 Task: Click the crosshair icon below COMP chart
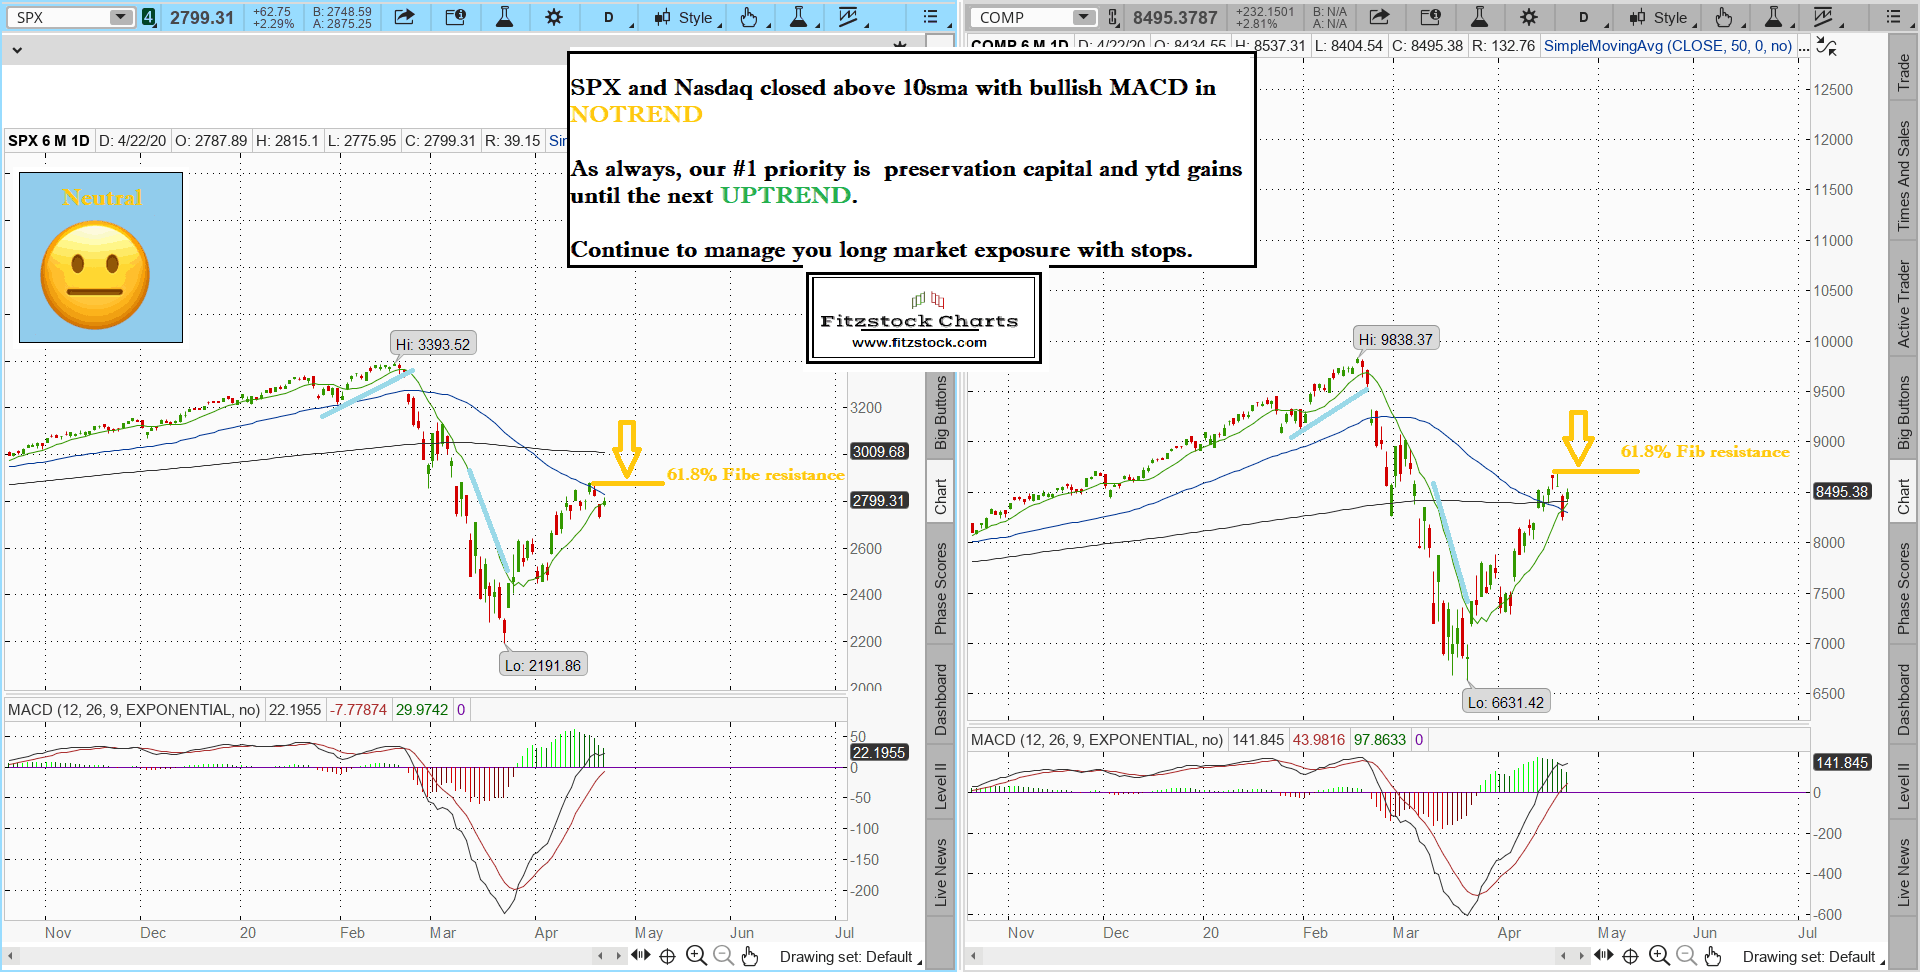[1630, 956]
